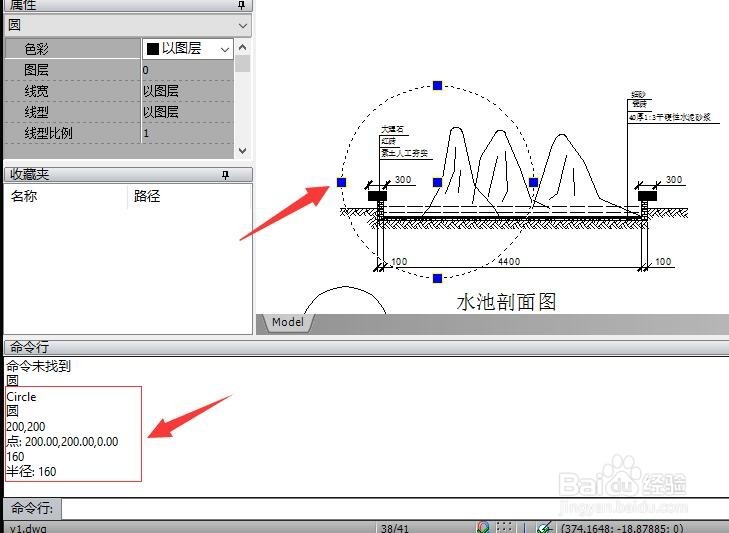Click the y1.dwg file name in status bar
729x533 pixels.
point(28,528)
